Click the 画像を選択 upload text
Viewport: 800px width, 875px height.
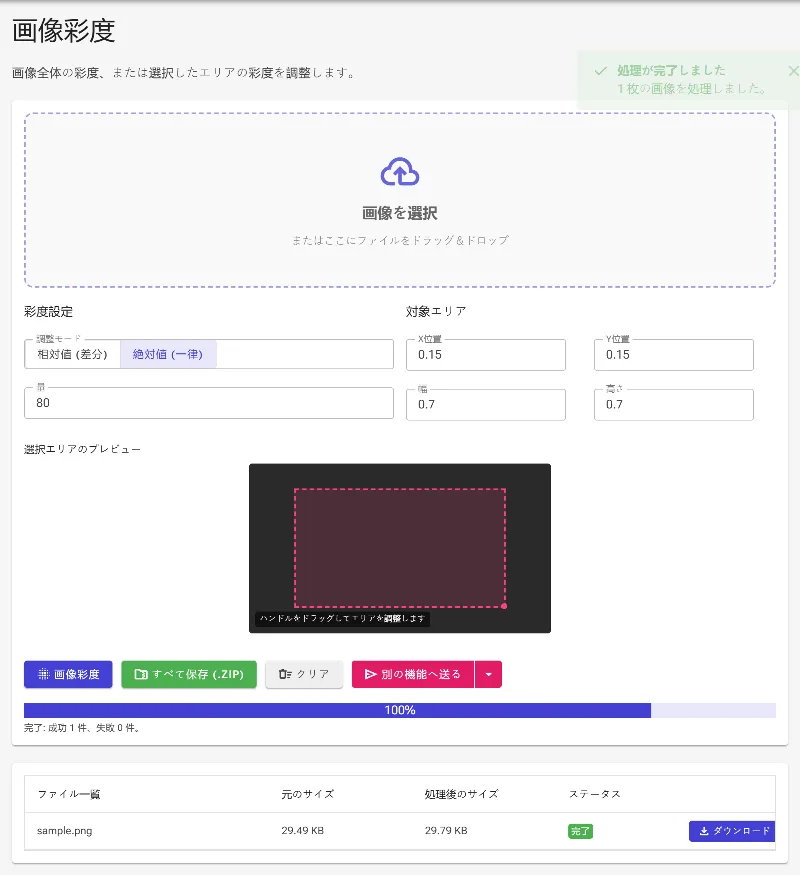[x=399, y=213]
